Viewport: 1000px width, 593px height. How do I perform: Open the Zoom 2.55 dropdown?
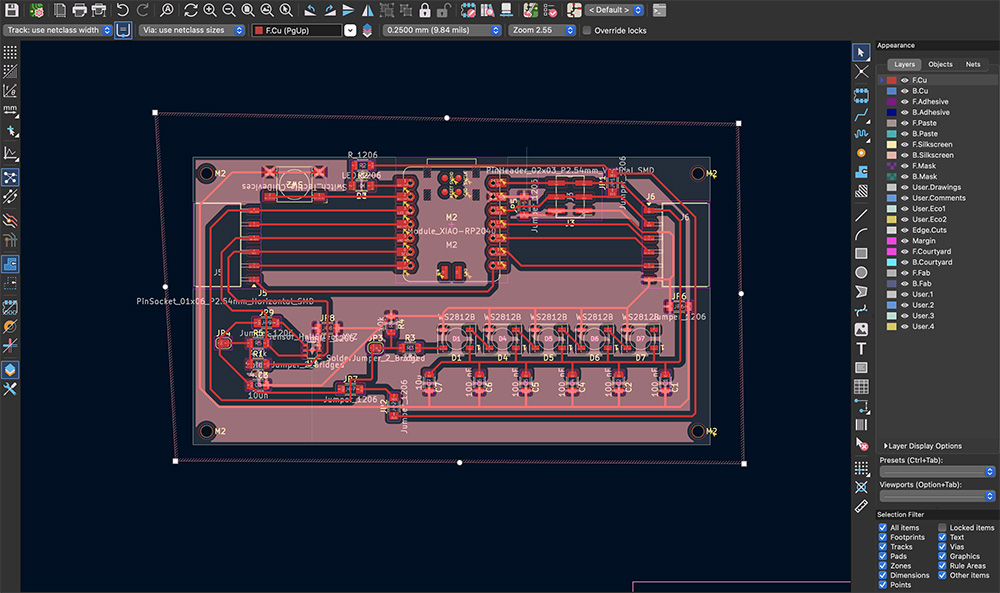click(x=542, y=30)
